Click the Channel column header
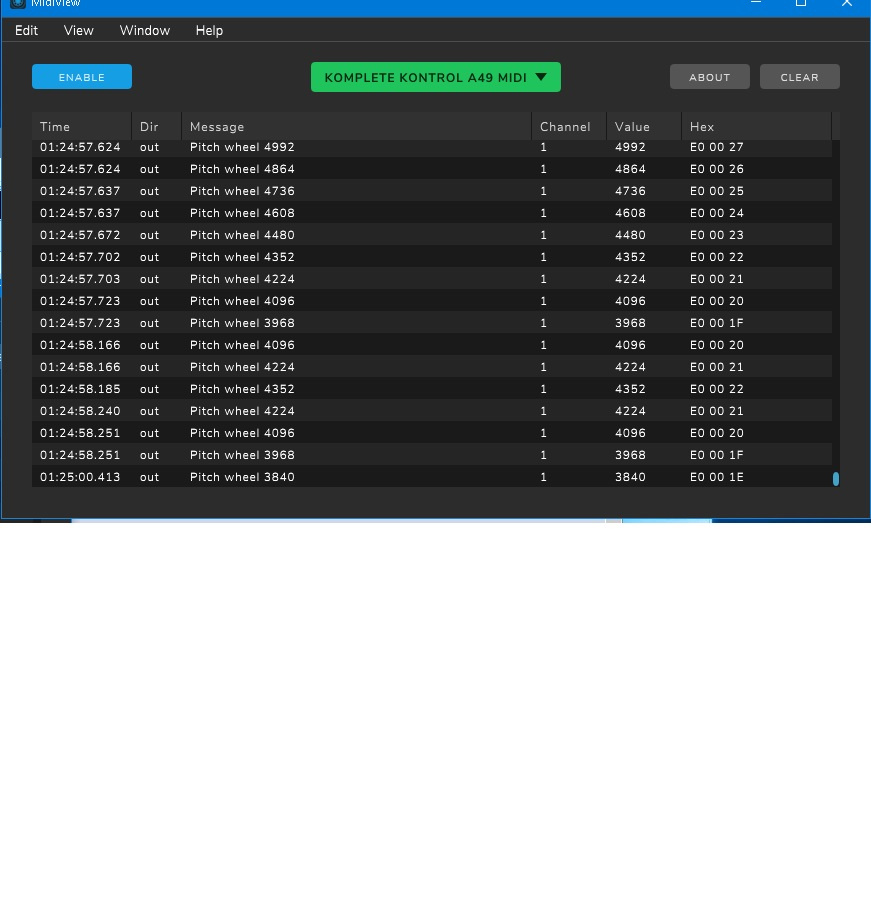Viewport: 871px width, 903px height. click(x=569, y=127)
